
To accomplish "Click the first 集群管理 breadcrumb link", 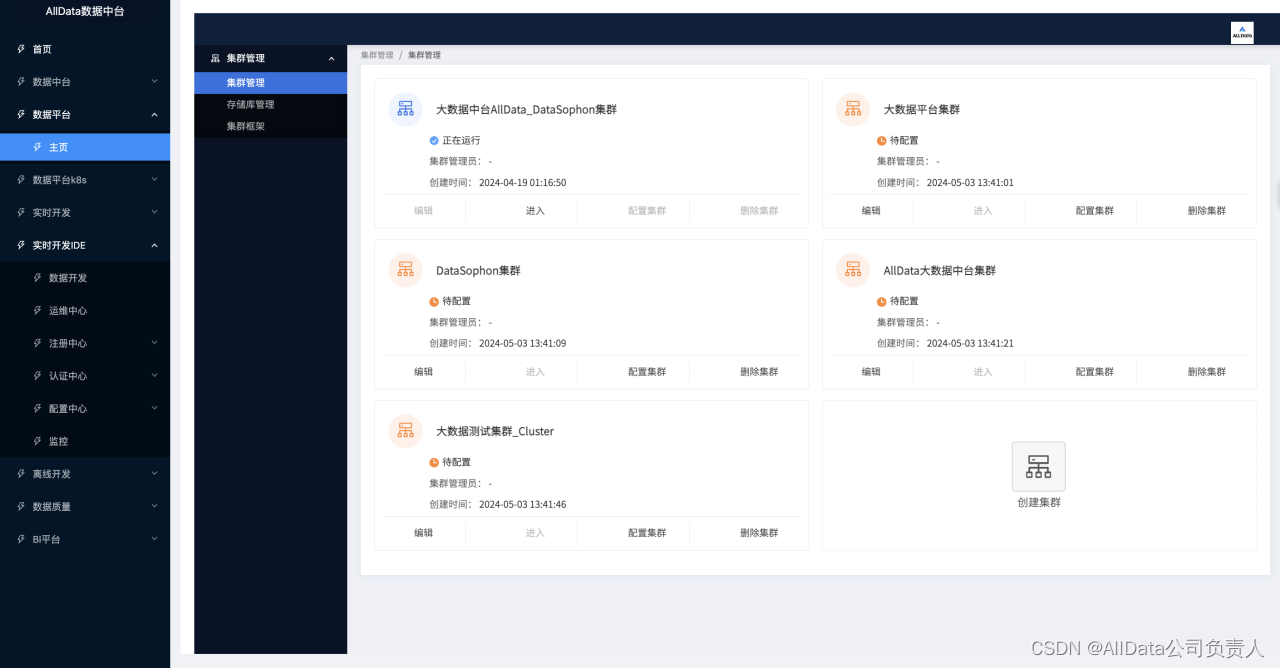I will click(377, 55).
